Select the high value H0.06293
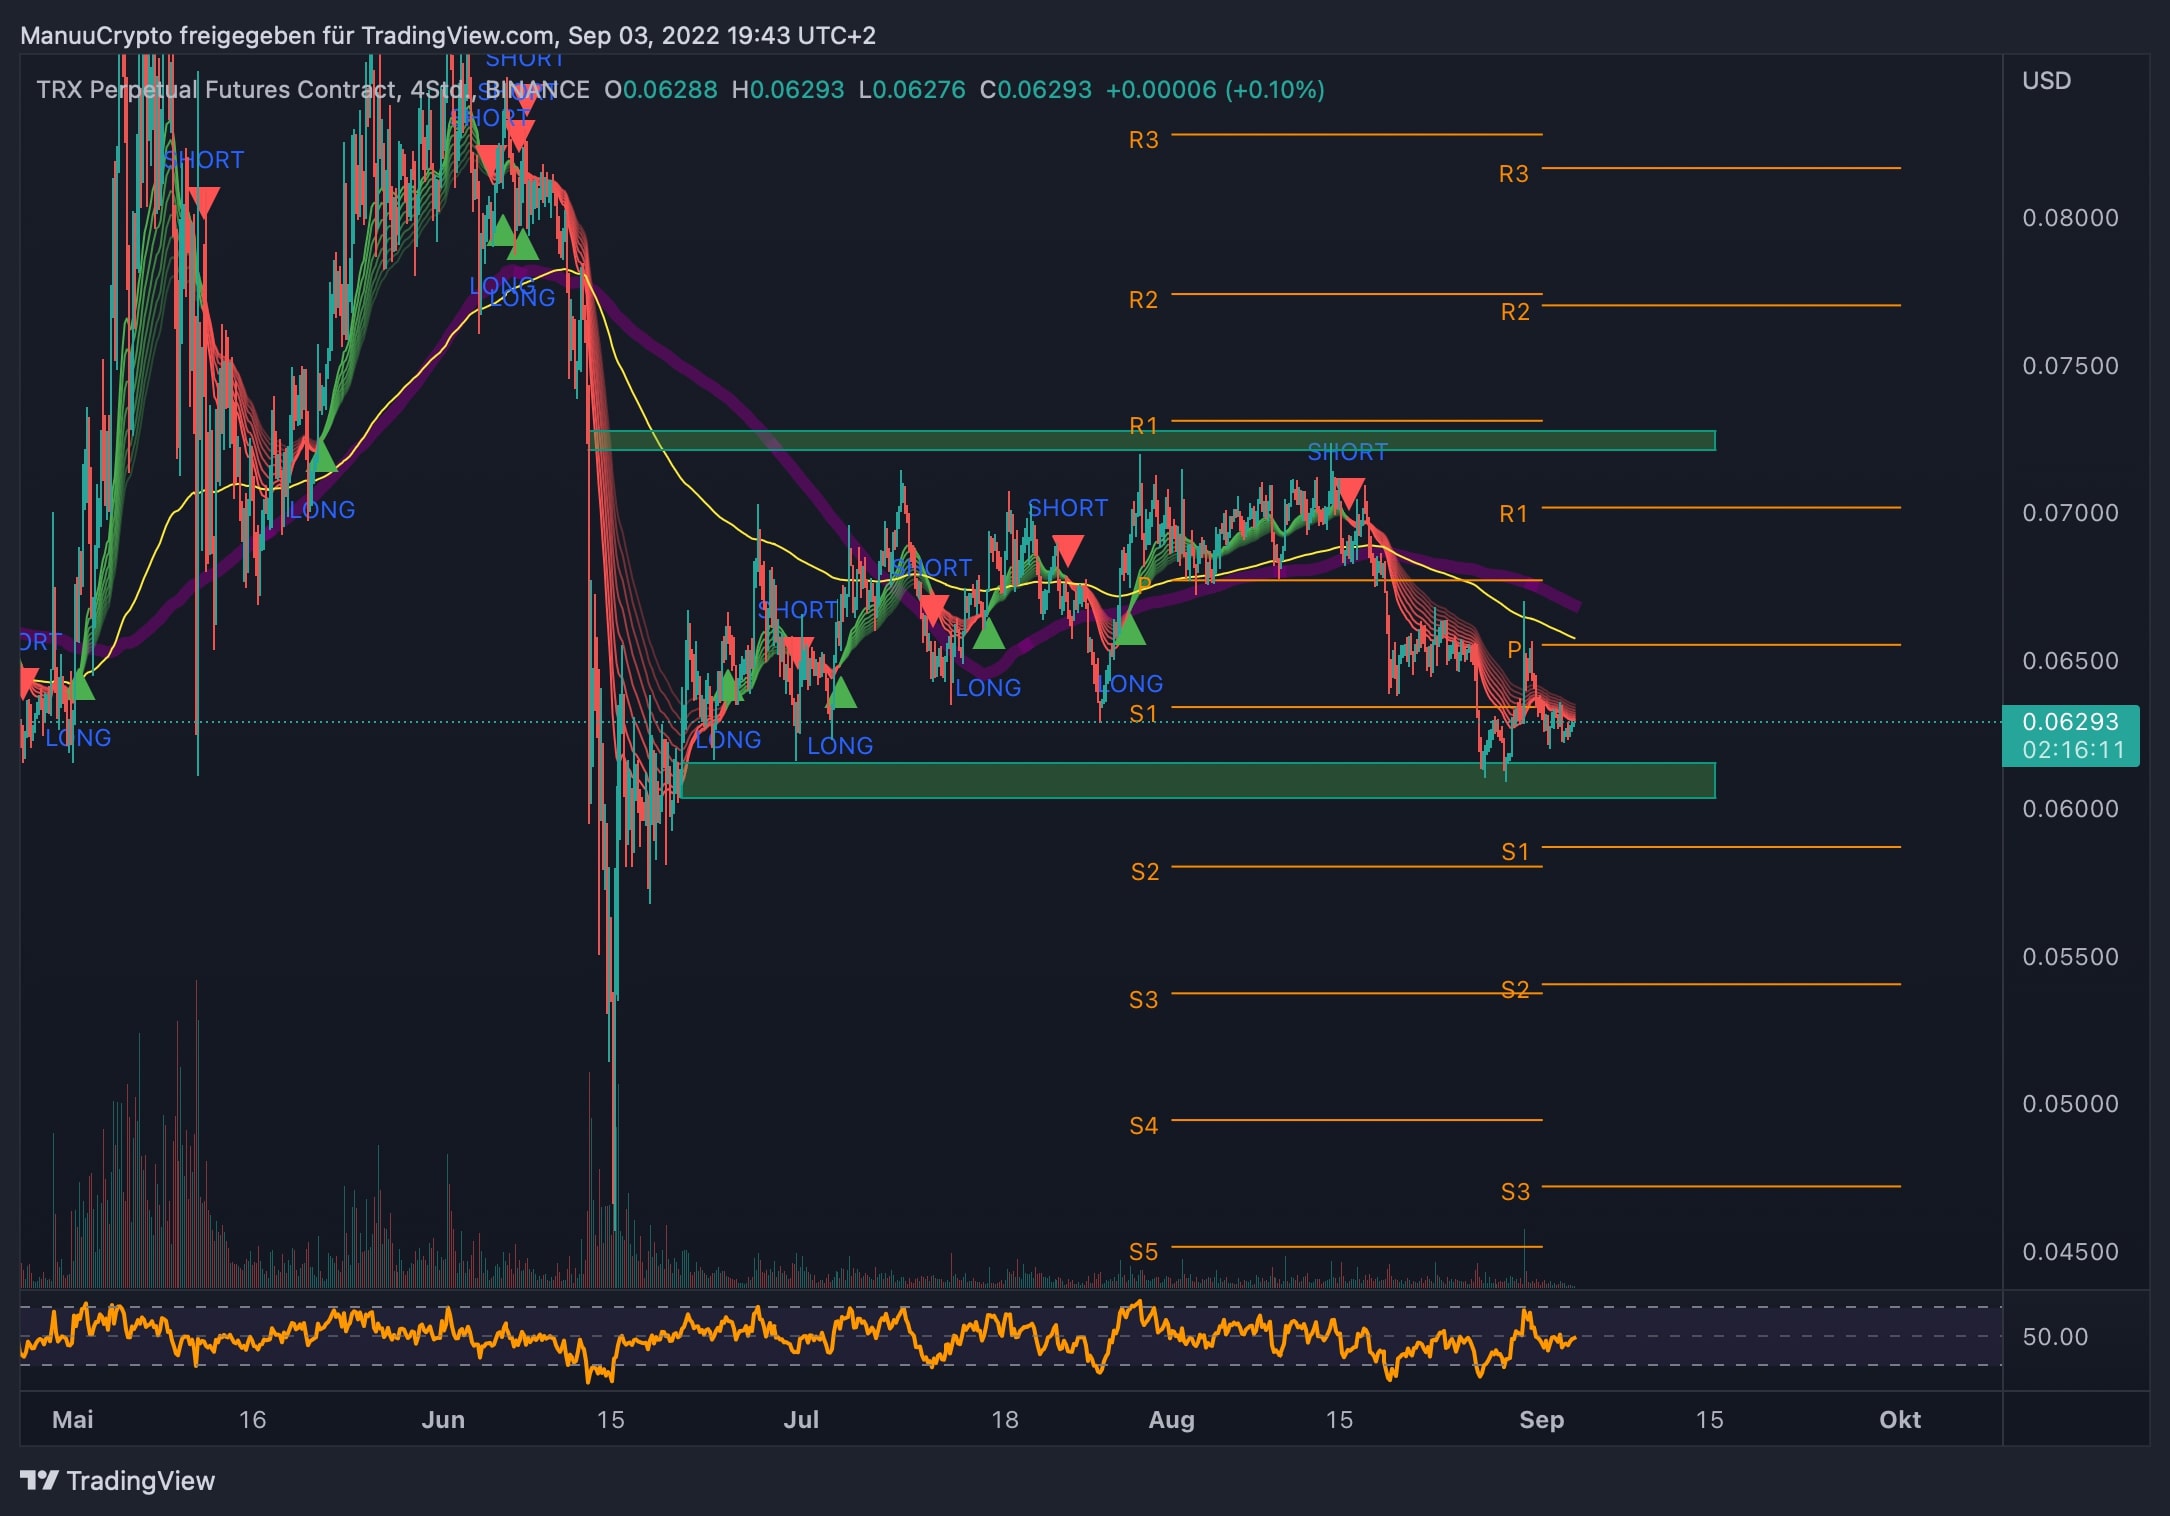This screenshot has width=2170, height=1516. coord(788,89)
